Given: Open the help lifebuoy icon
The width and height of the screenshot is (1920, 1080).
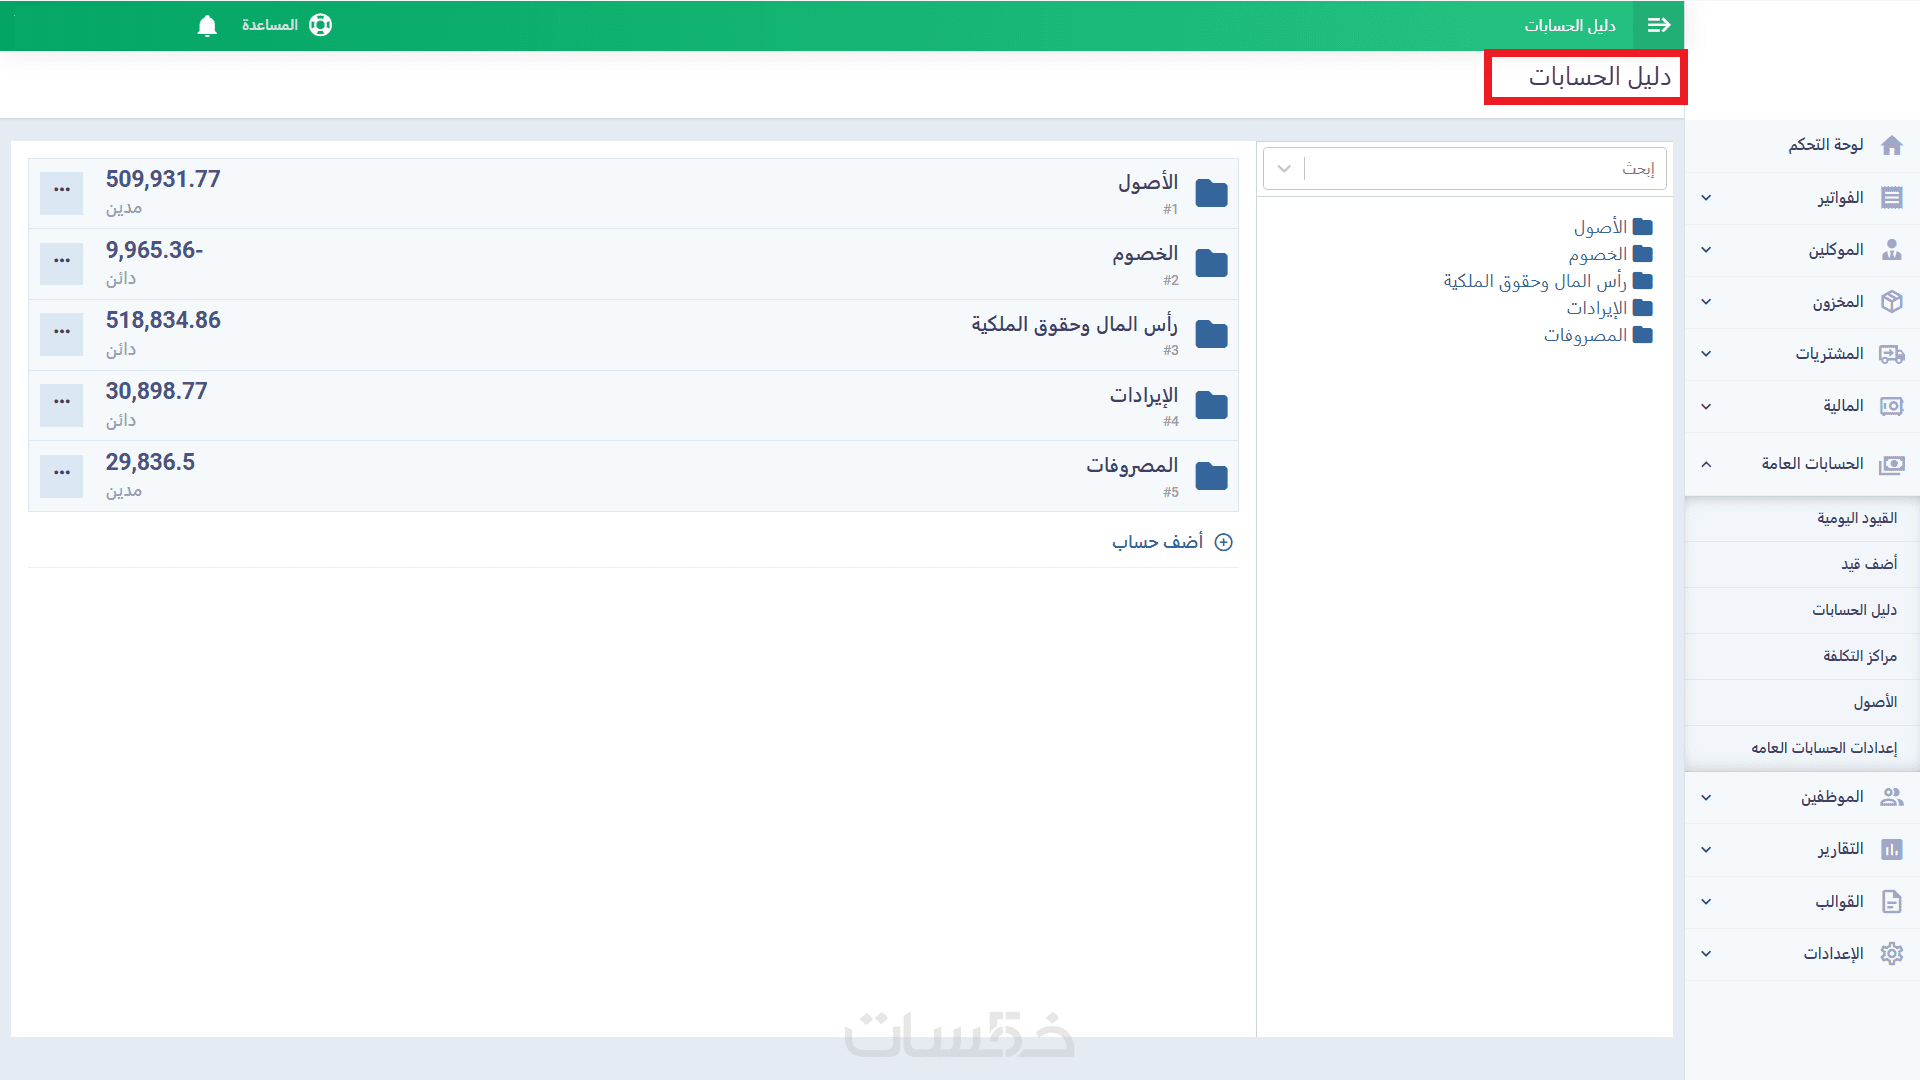Looking at the screenshot, I should [x=320, y=25].
